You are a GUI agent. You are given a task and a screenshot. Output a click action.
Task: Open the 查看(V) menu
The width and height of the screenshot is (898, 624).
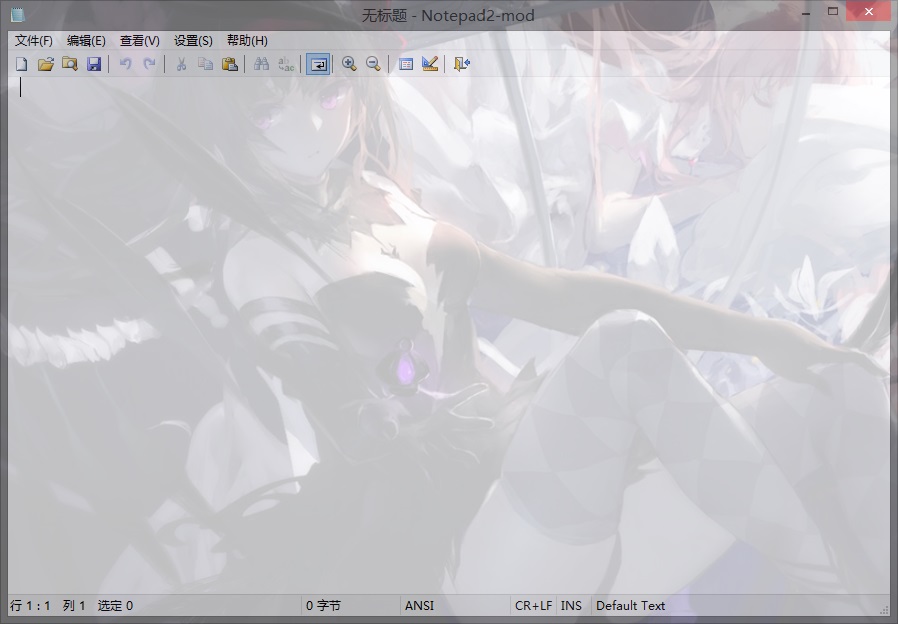[x=139, y=41]
